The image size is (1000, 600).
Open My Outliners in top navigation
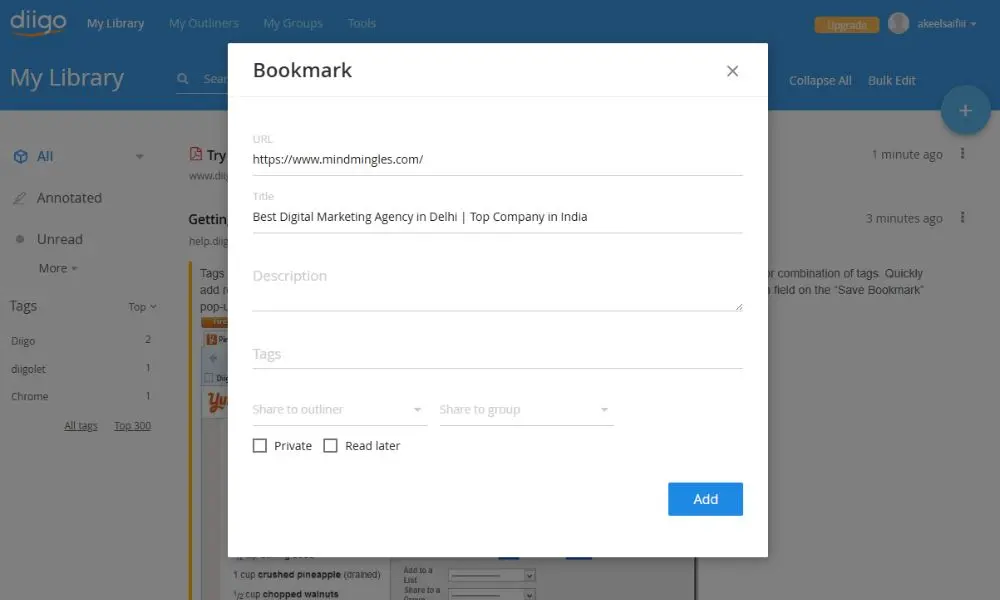point(203,24)
